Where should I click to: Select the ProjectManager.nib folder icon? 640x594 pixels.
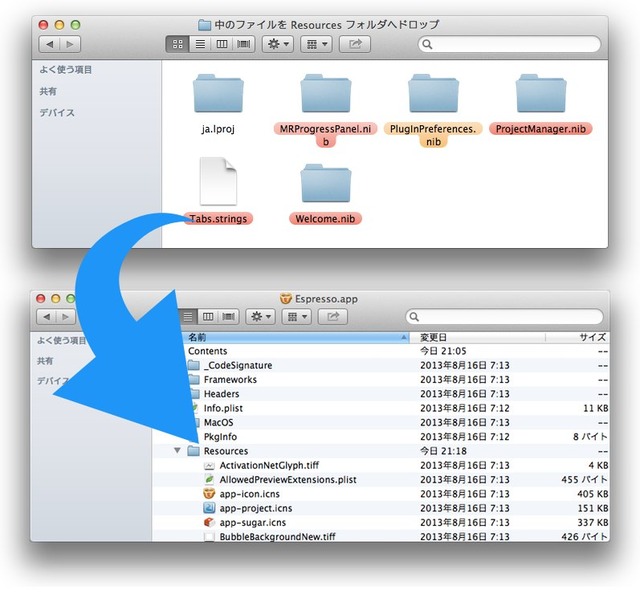click(541, 93)
